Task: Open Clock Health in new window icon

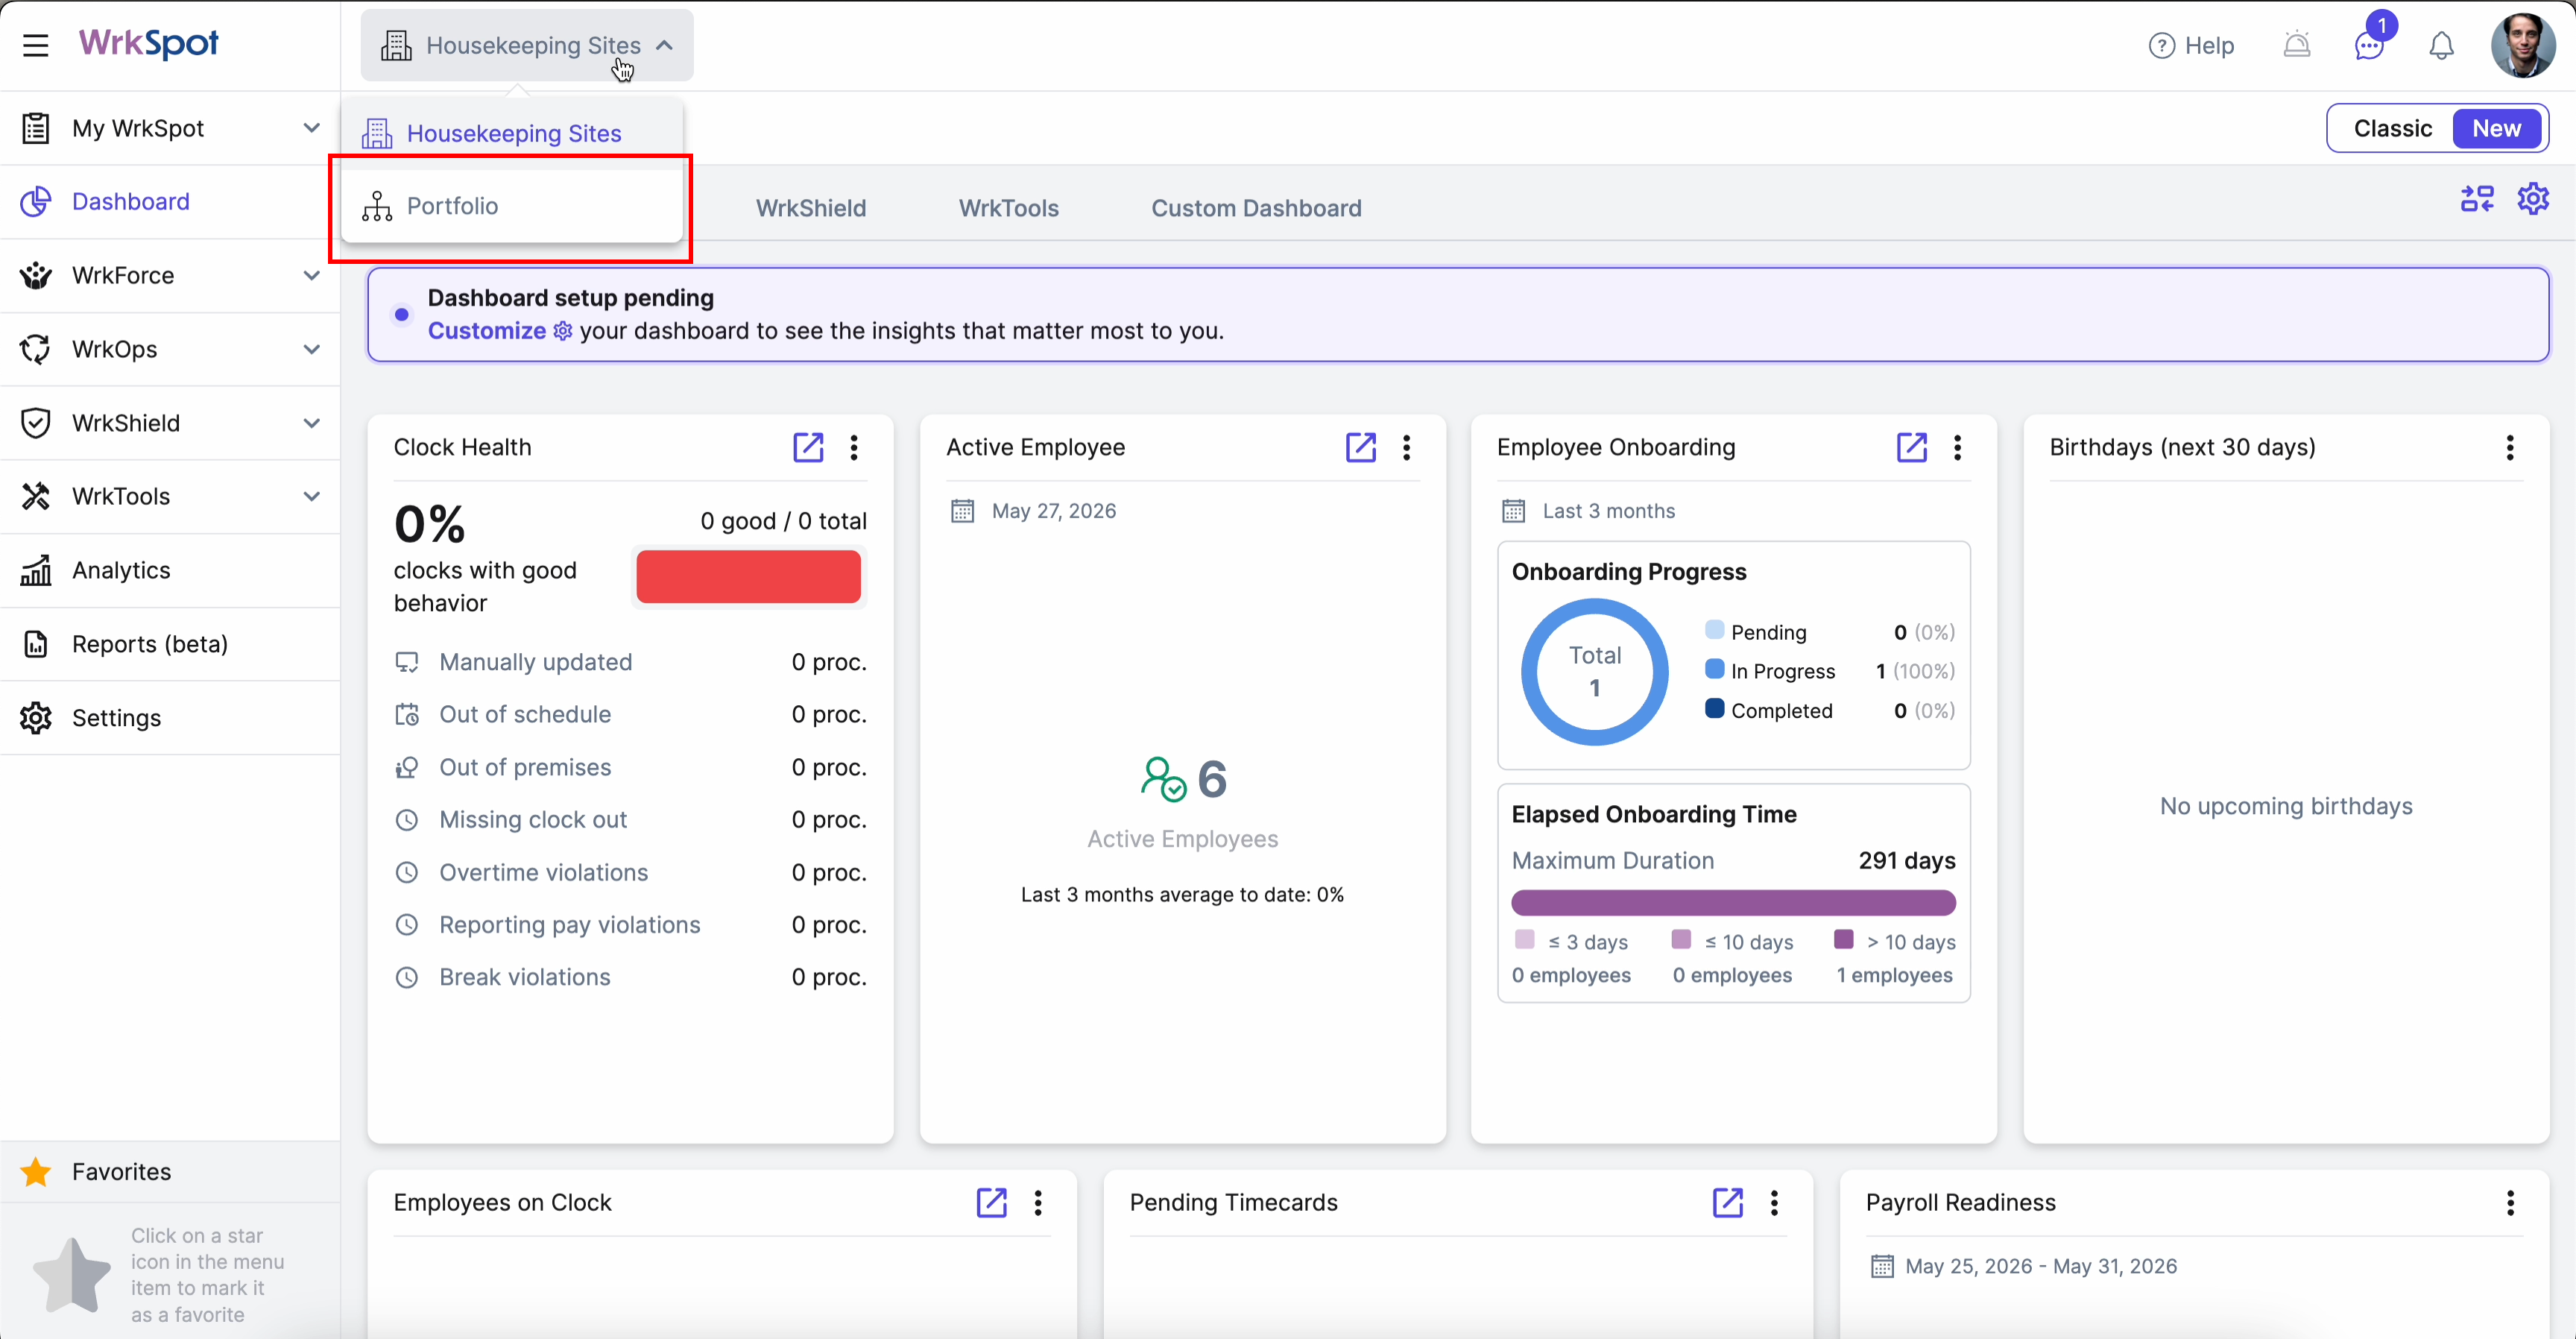Action: 808,447
